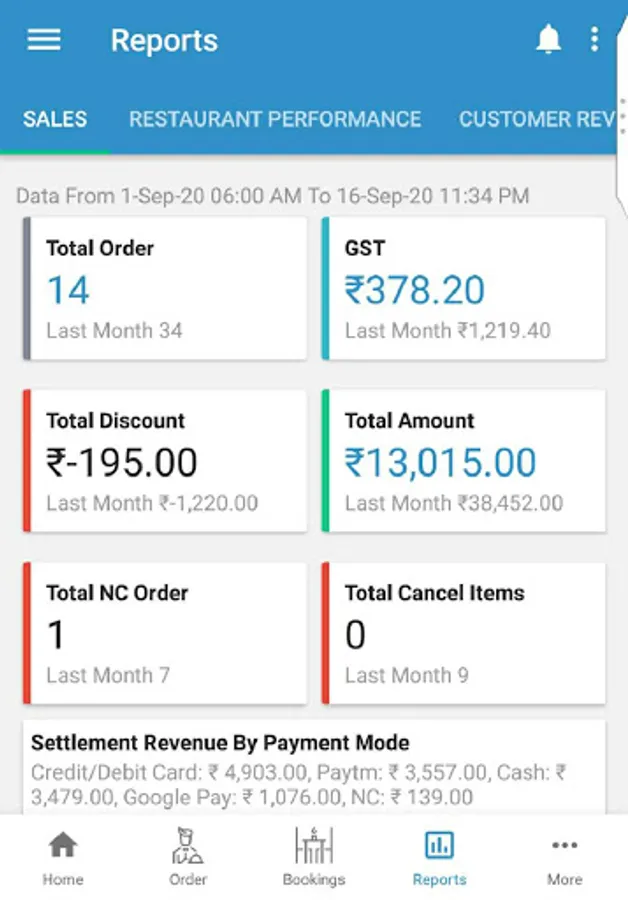This screenshot has height=900, width=628.
Task: Open the hamburger navigation menu
Action: pyautogui.click(x=44, y=40)
